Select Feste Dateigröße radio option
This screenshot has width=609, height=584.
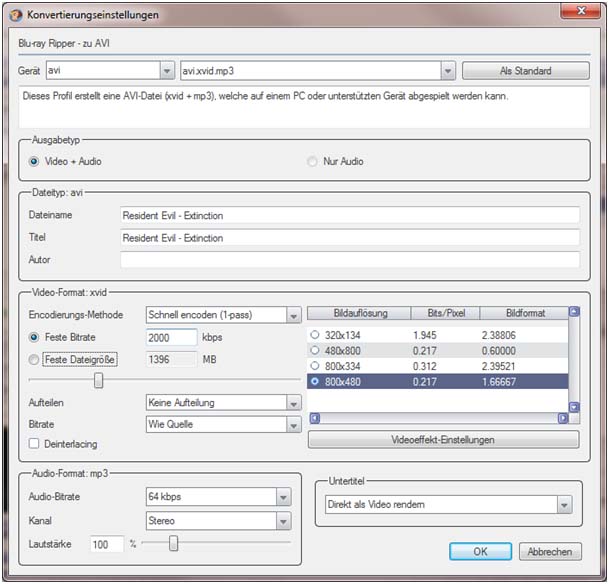(35, 359)
